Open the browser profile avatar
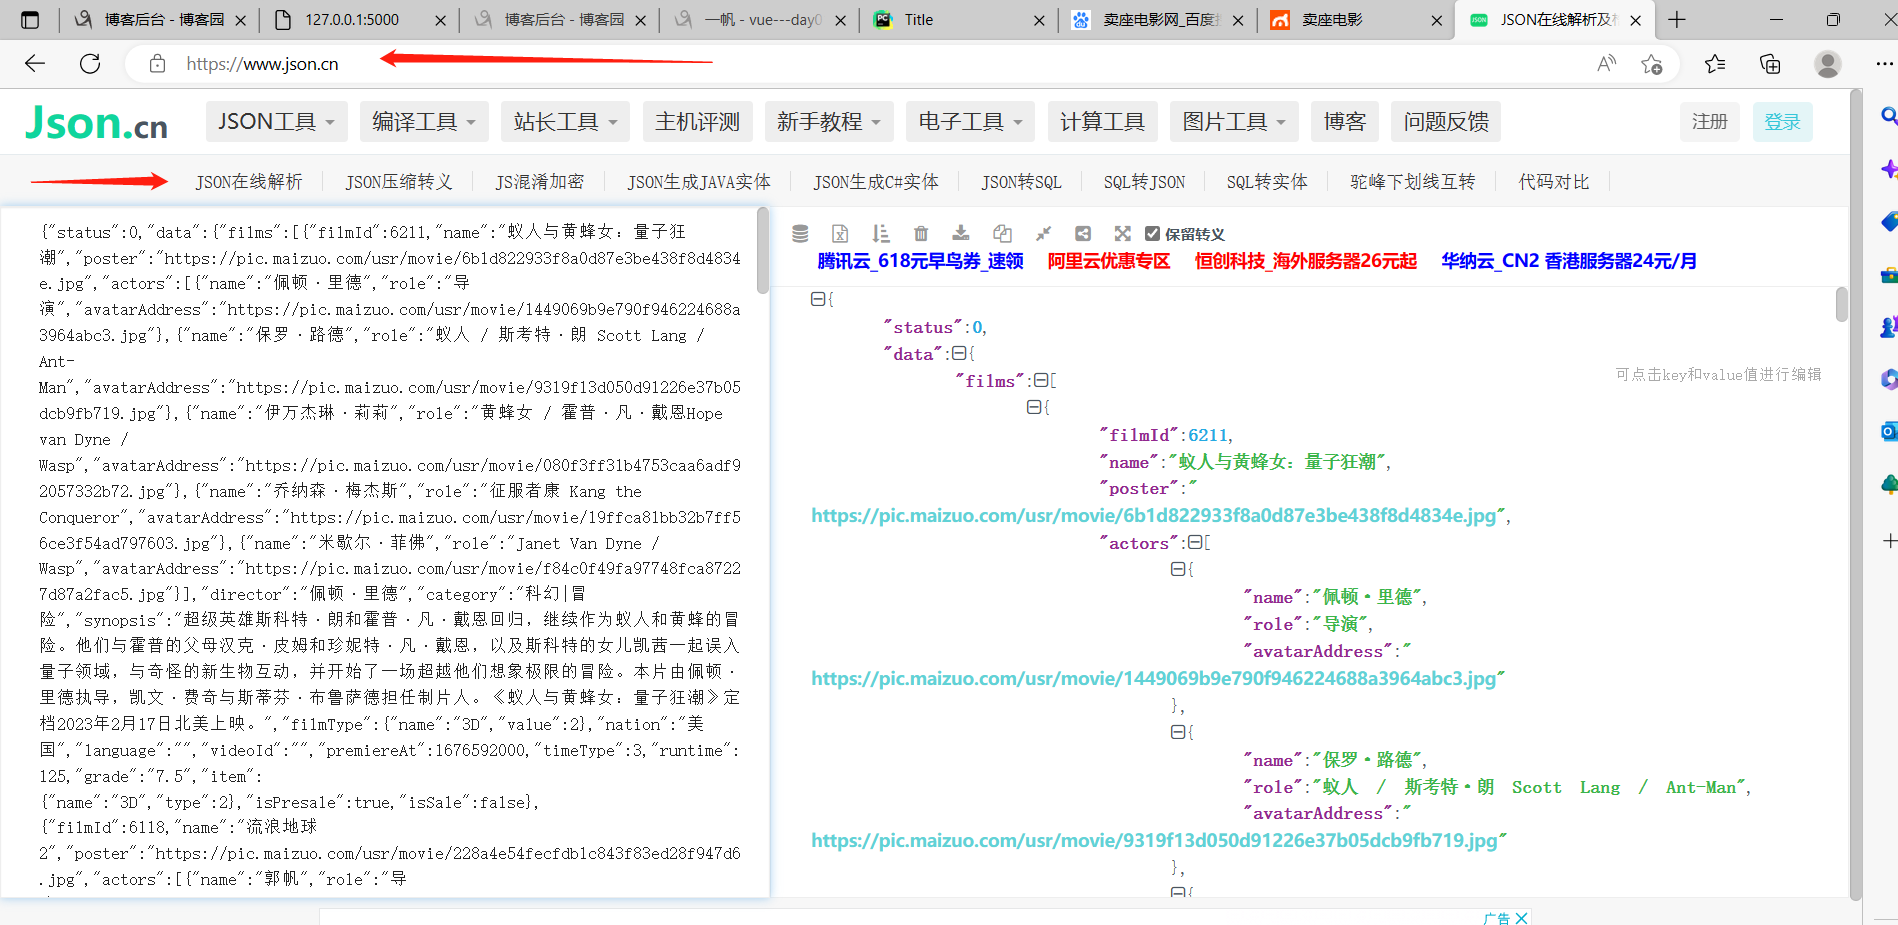The image size is (1898, 925). point(1828,64)
